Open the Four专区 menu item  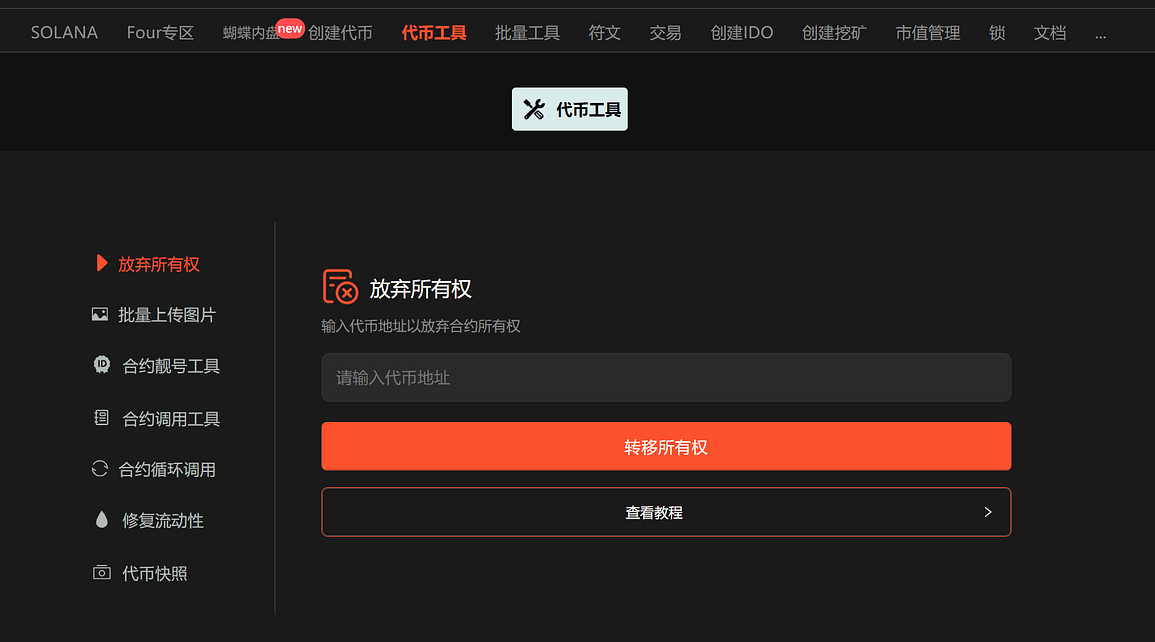point(160,32)
